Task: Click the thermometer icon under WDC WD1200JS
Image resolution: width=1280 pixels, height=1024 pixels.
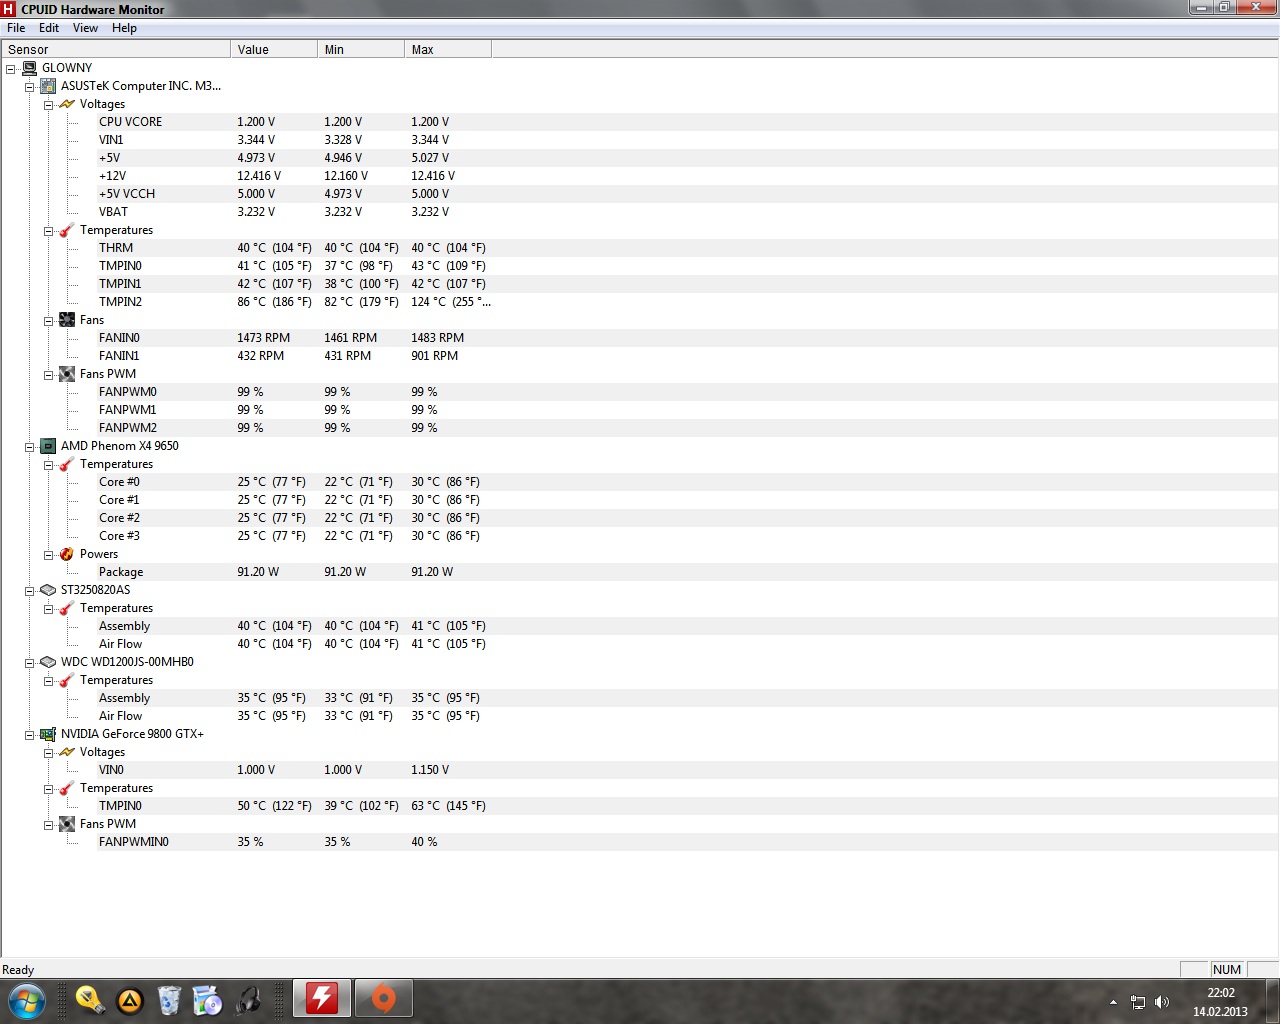Action: [67, 680]
